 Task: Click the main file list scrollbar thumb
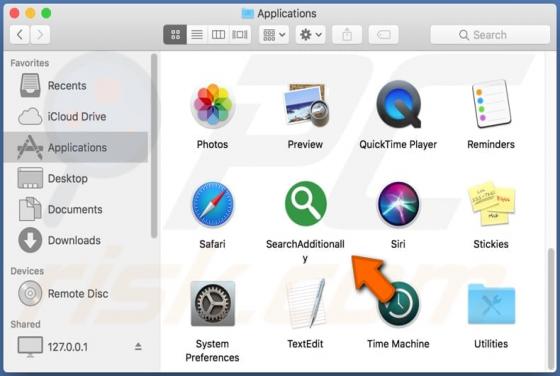pyautogui.click(x=551, y=308)
